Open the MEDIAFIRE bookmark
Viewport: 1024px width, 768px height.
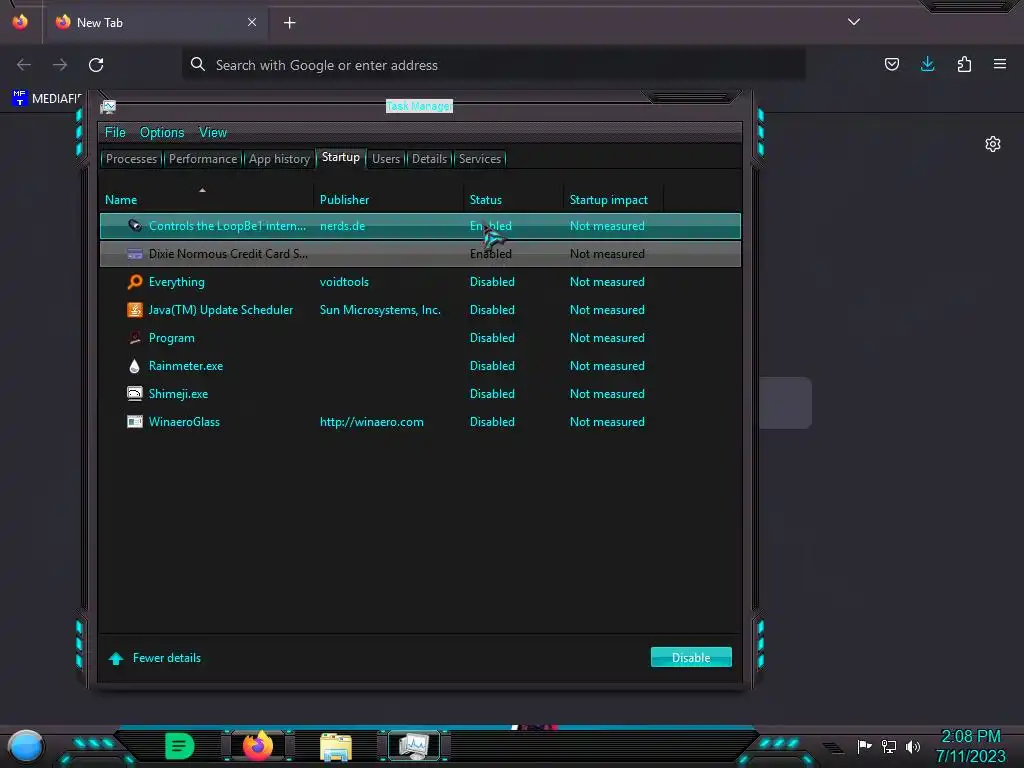47,99
